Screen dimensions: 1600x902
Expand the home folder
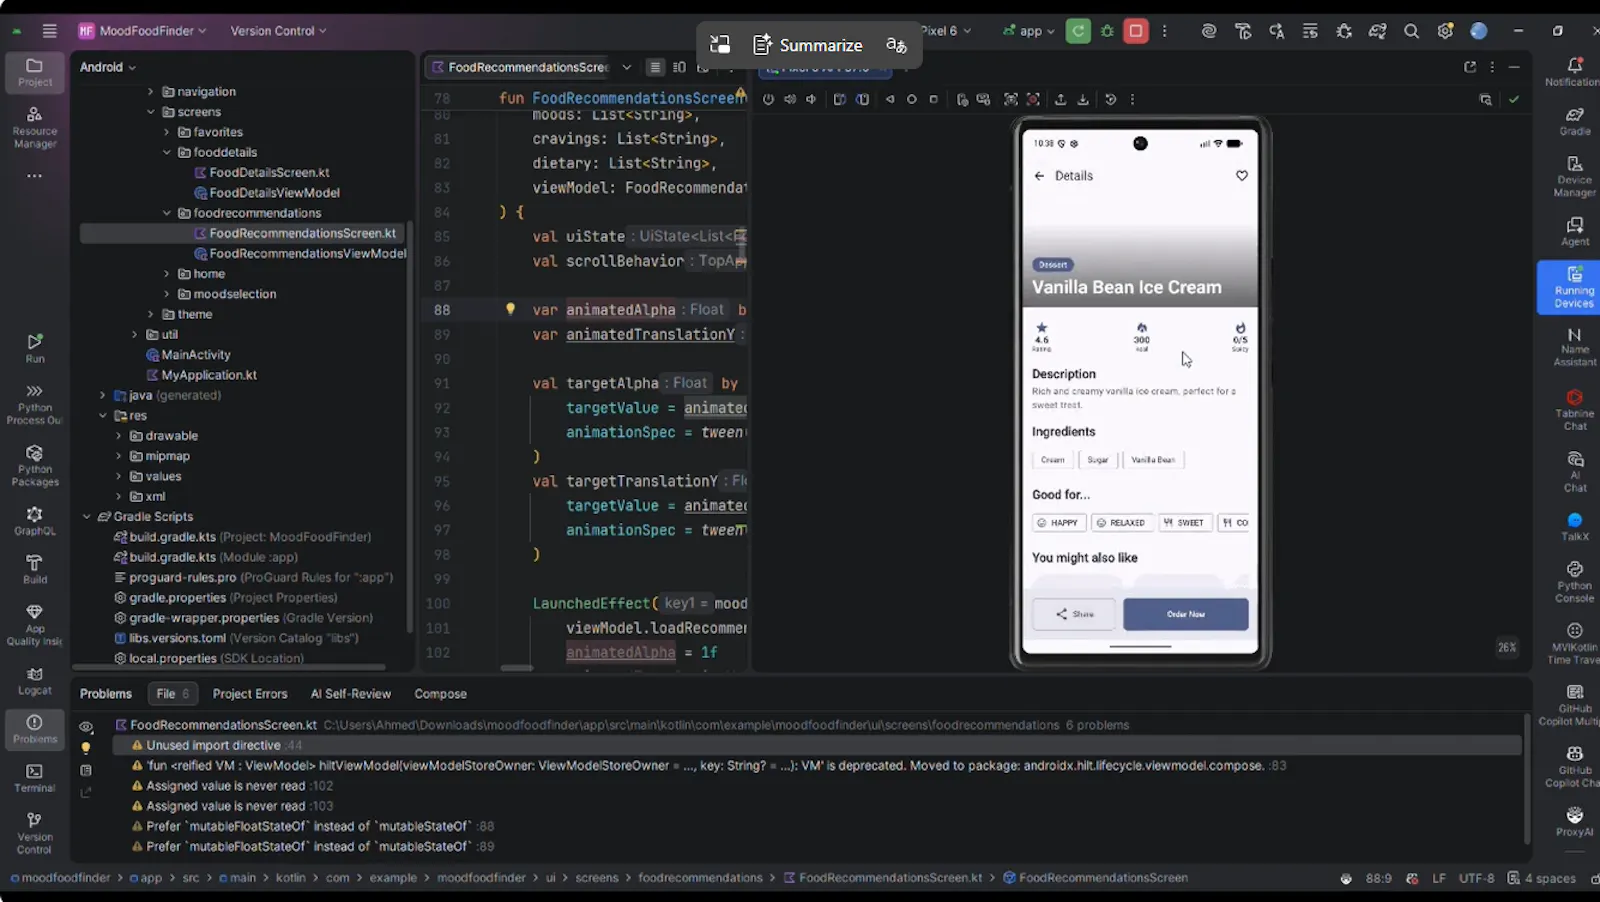[167, 273]
